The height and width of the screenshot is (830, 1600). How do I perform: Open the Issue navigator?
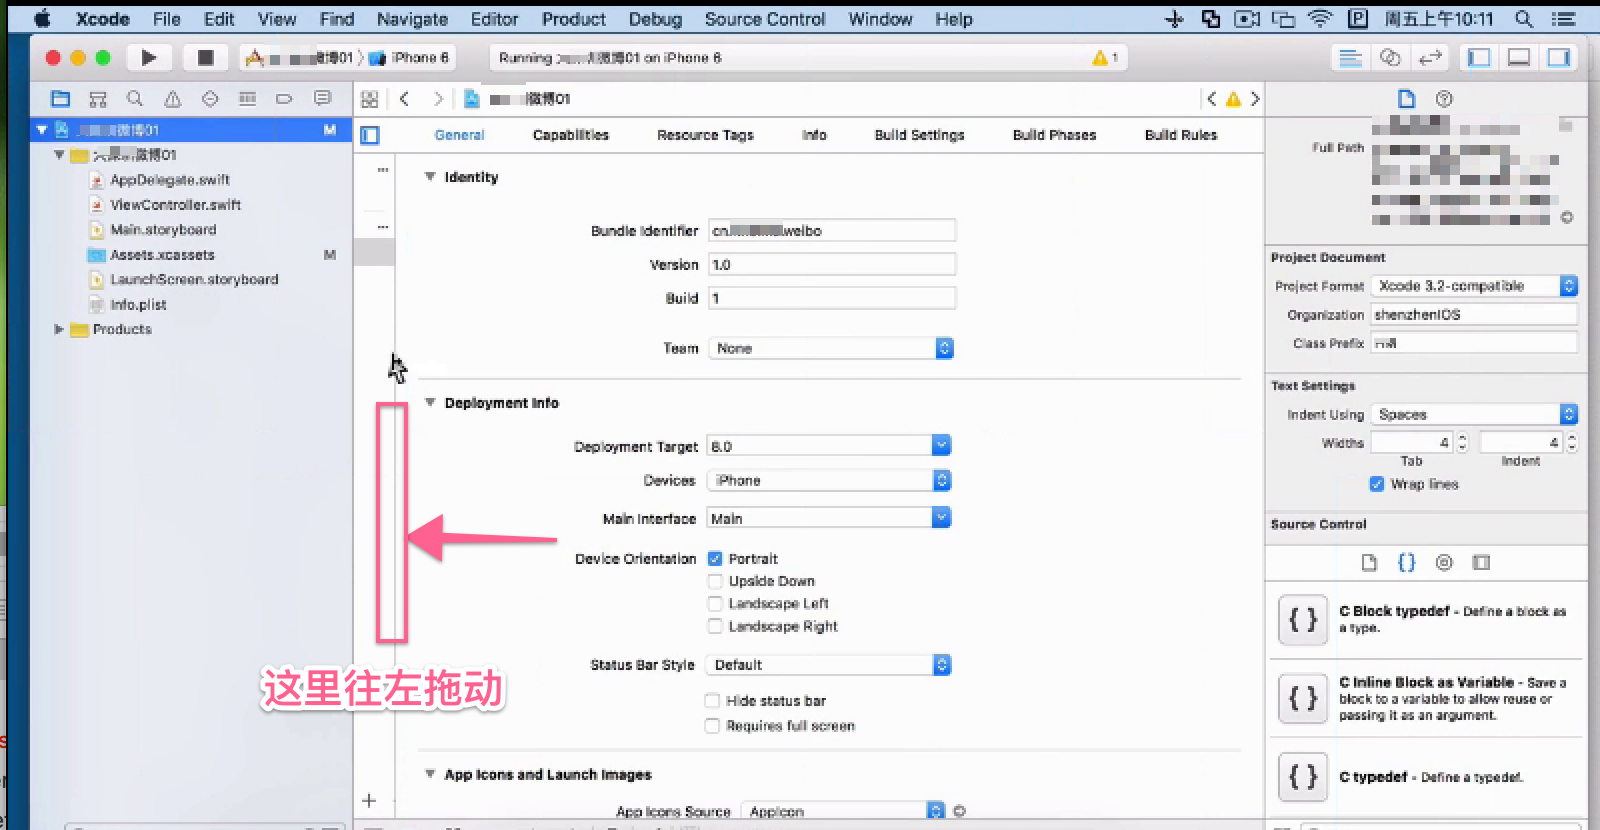[173, 99]
